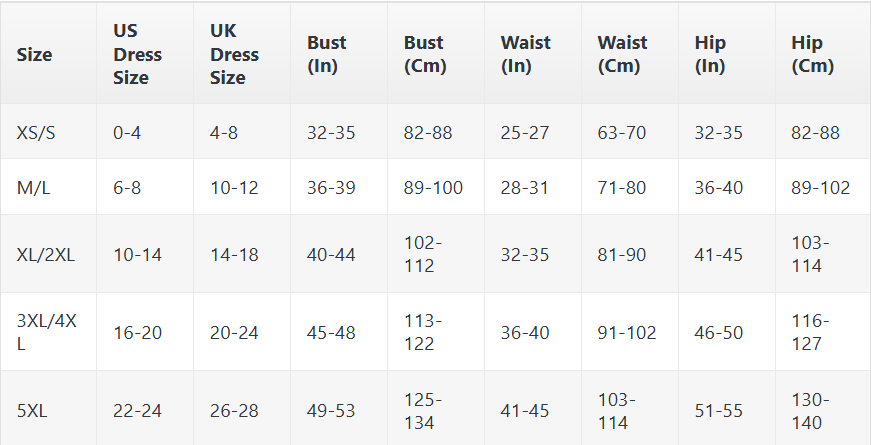
Task: Click the 130-140 hip centimeter cell
Action: coord(810,410)
